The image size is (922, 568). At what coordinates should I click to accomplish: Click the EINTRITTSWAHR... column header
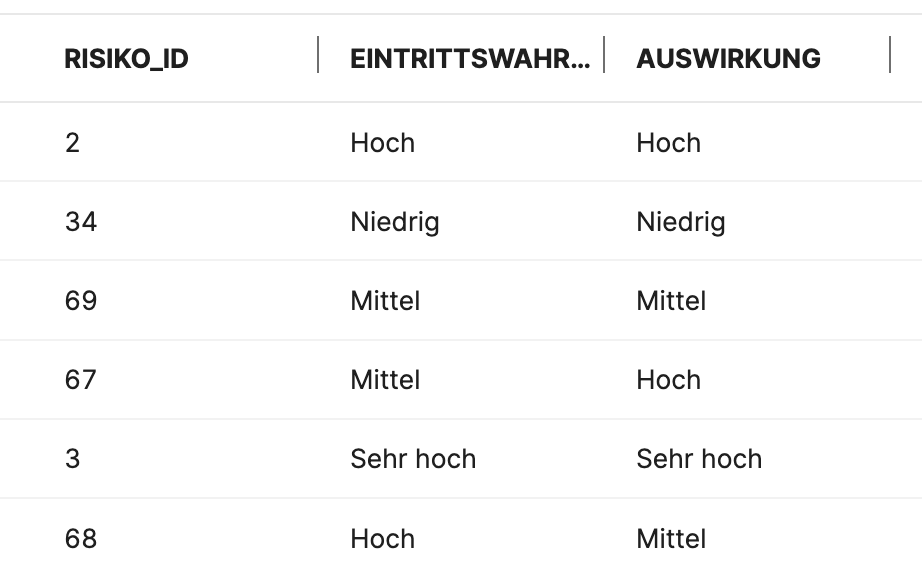(x=470, y=59)
